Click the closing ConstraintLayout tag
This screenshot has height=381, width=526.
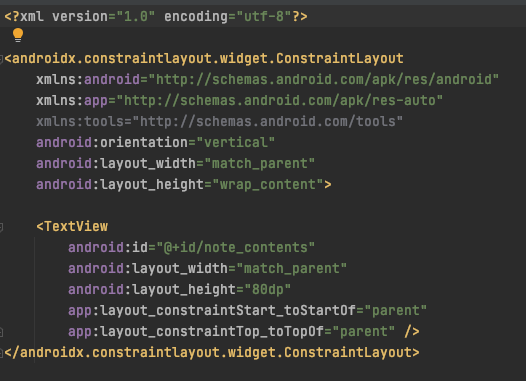[212, 352]
